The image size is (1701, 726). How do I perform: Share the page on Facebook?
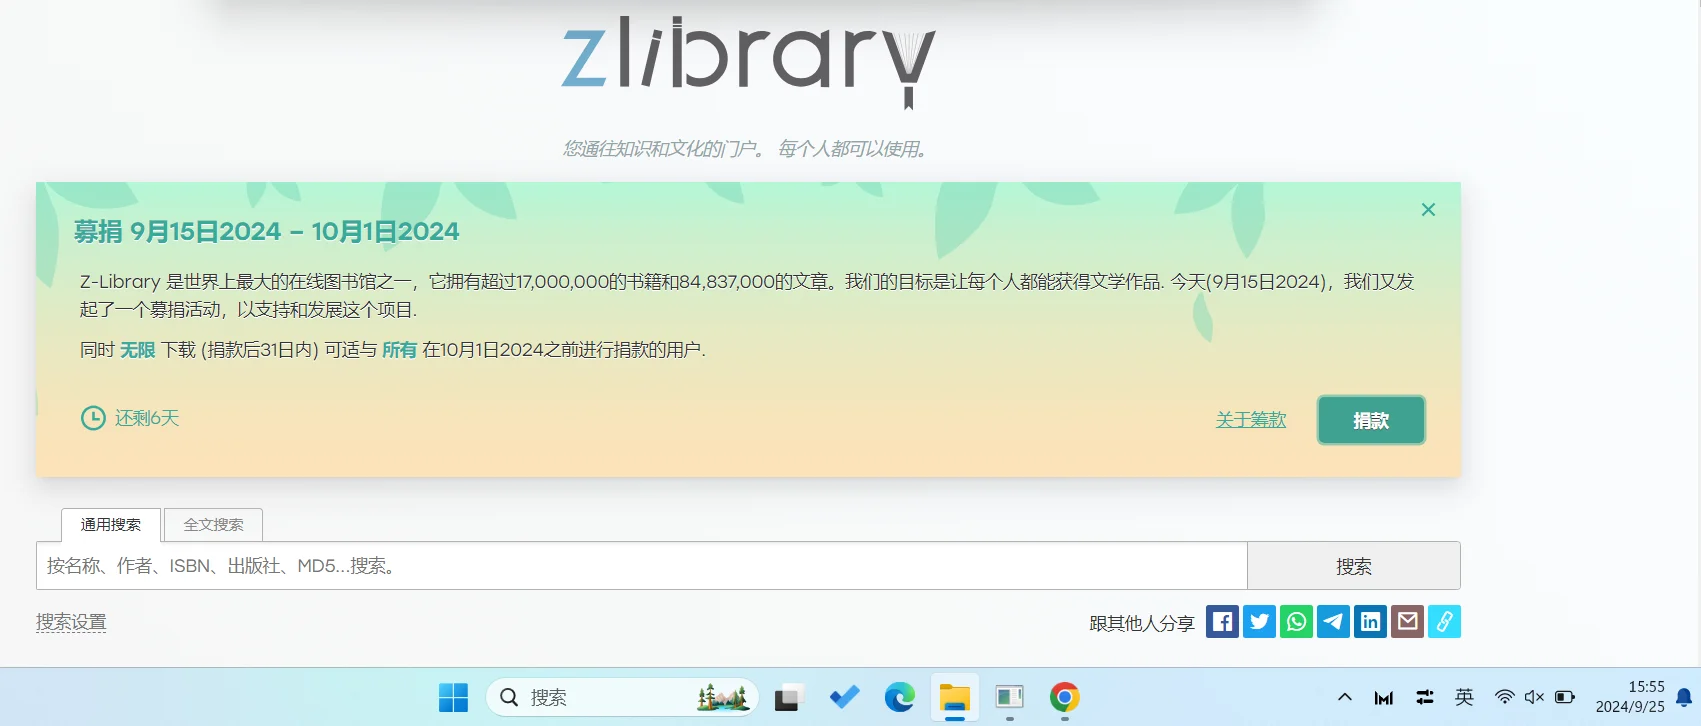click(1222, 622)
